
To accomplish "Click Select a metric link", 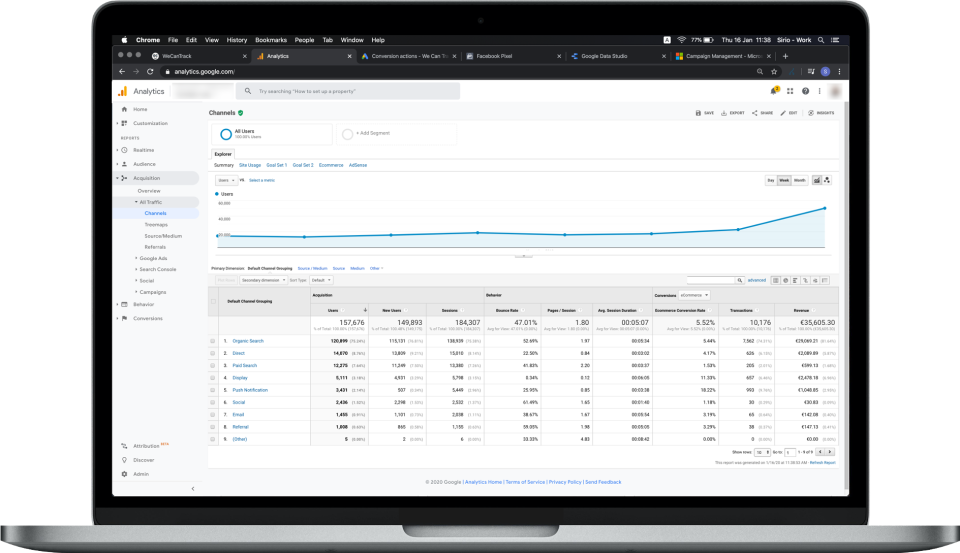I will pos(262,180).
